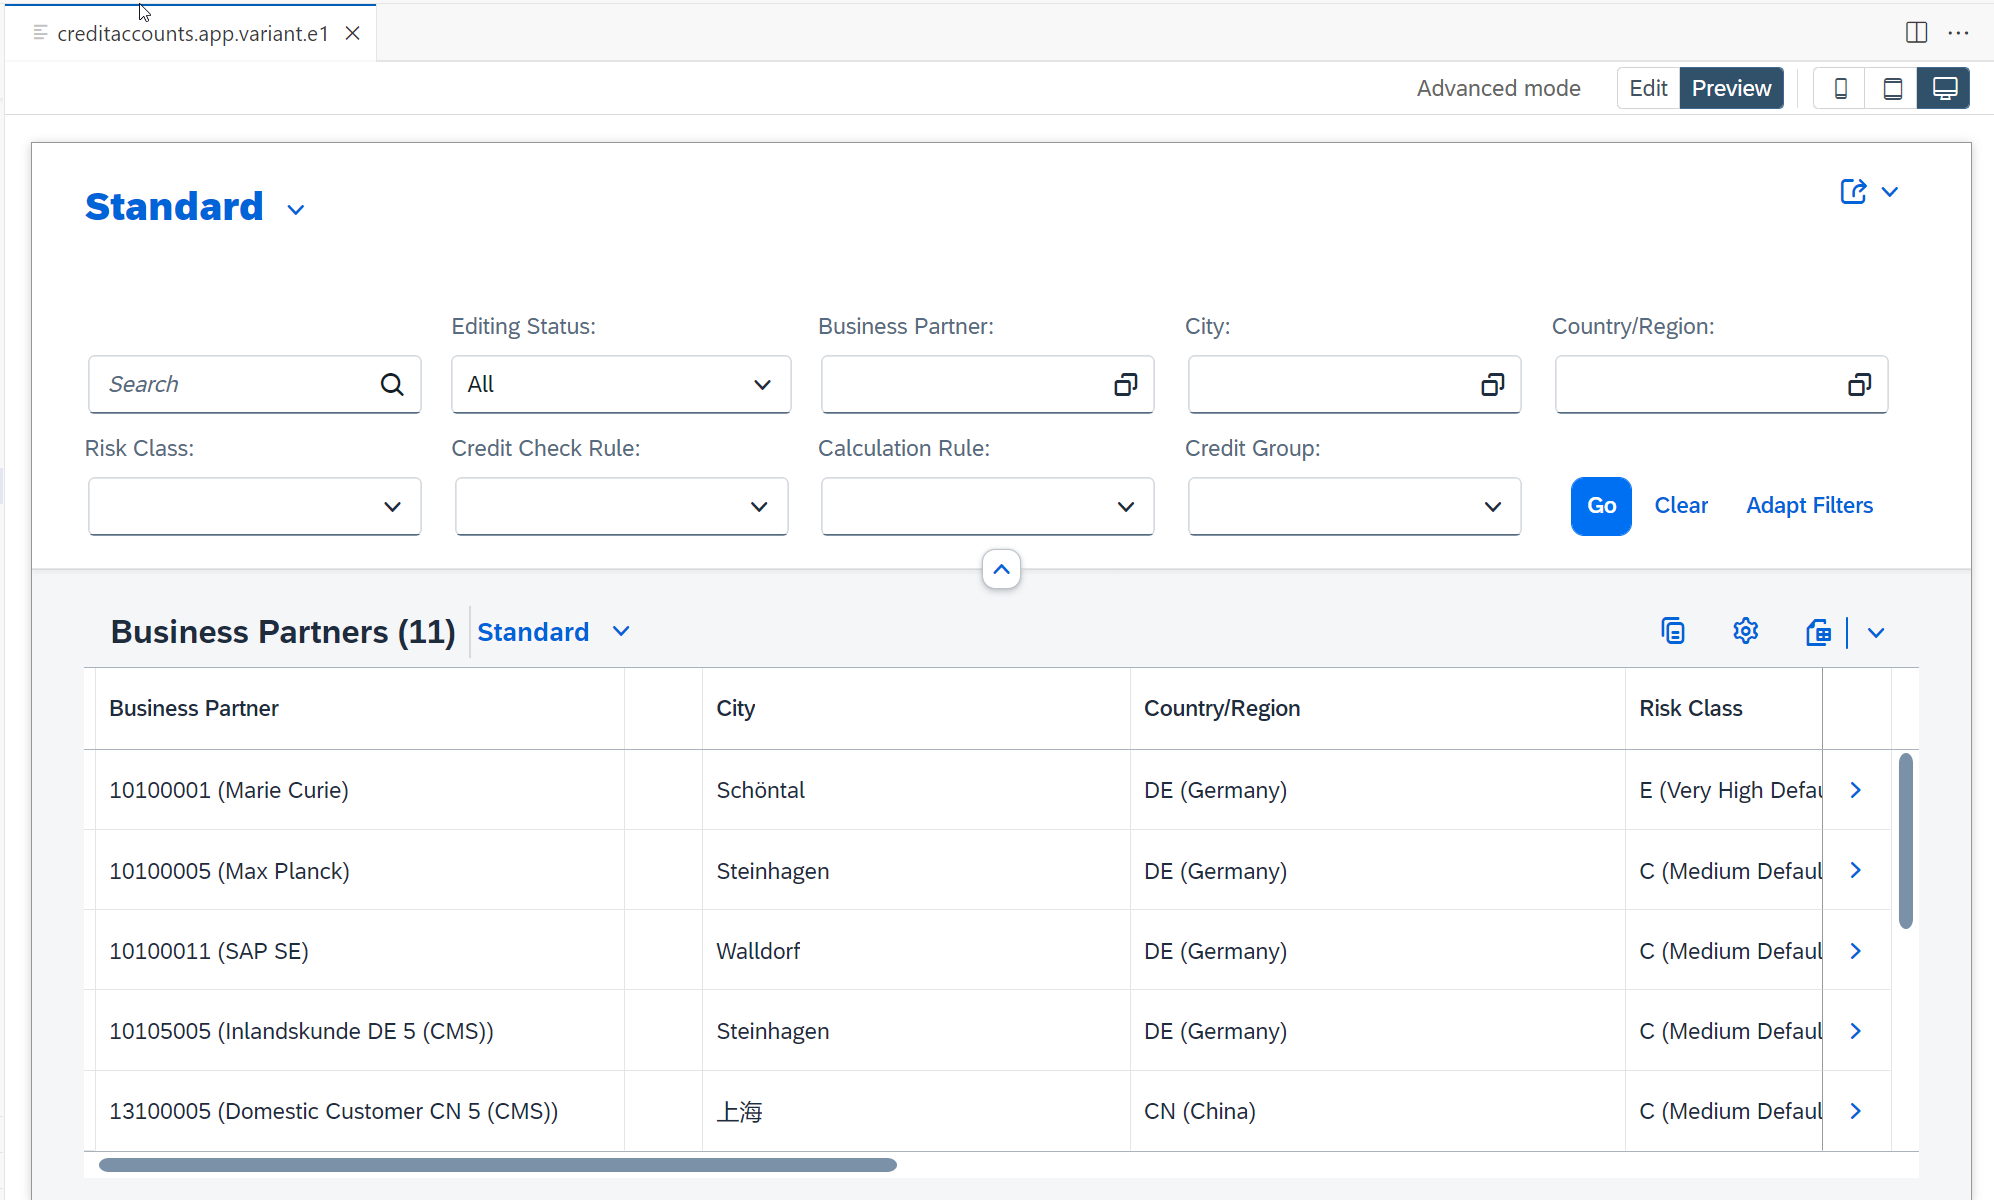This screenshot has width=1994, height=1200.
Task: Click the table copy icon
Action: [1673, 631]
